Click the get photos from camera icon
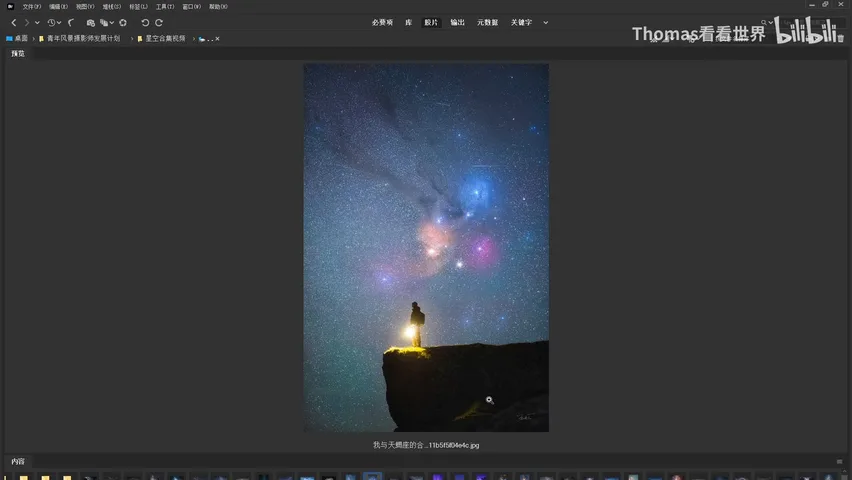The width and height of the screenshot is (852, 480). click(x=90, y=23)
